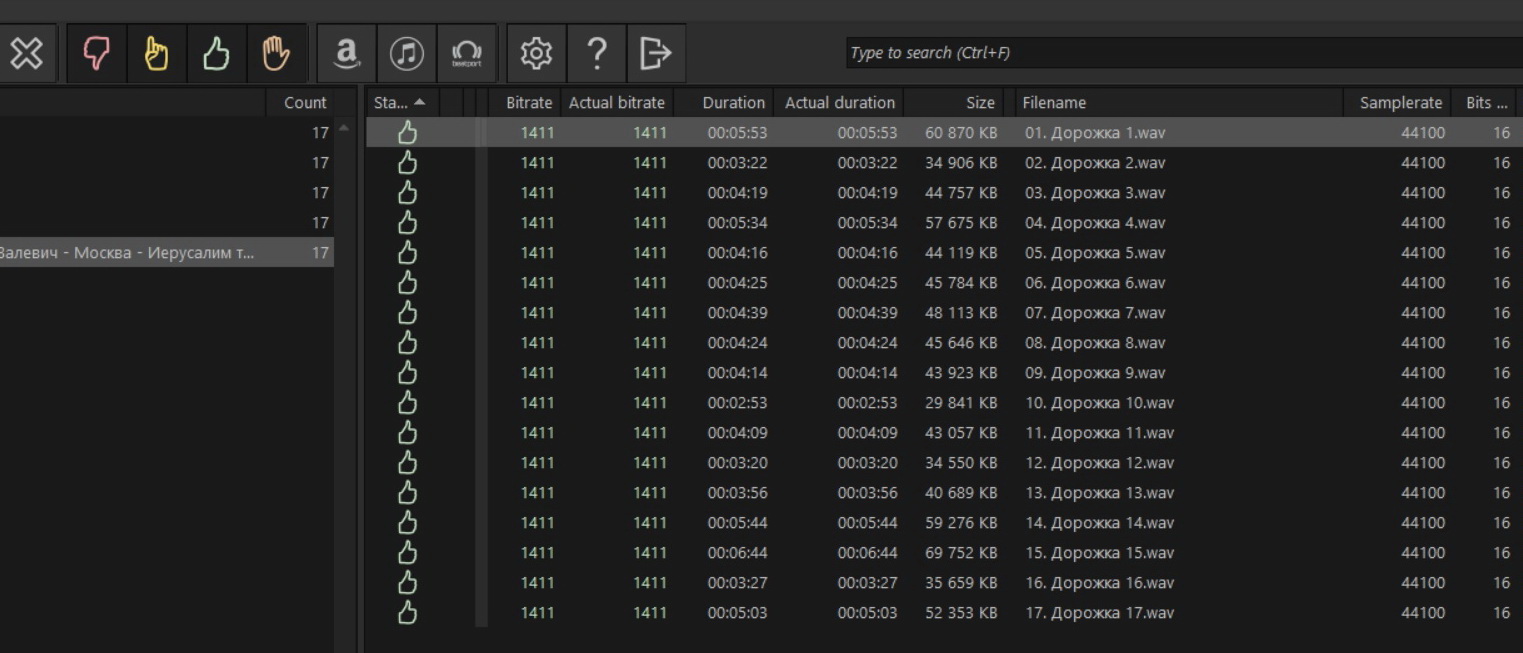Sort by the Status column header
This screenshot has width=1523, height=653.
click(x=402, y=102)
